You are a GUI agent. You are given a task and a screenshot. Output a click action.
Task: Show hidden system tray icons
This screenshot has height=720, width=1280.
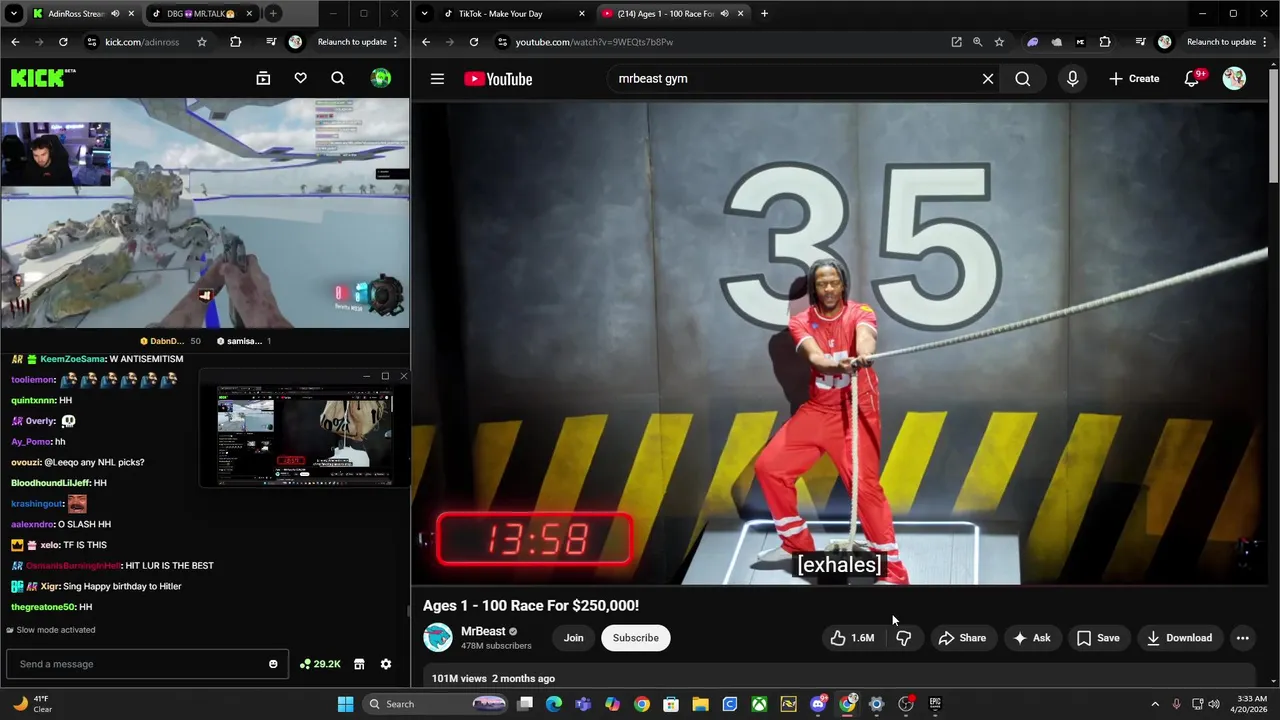coord(1155,704)
